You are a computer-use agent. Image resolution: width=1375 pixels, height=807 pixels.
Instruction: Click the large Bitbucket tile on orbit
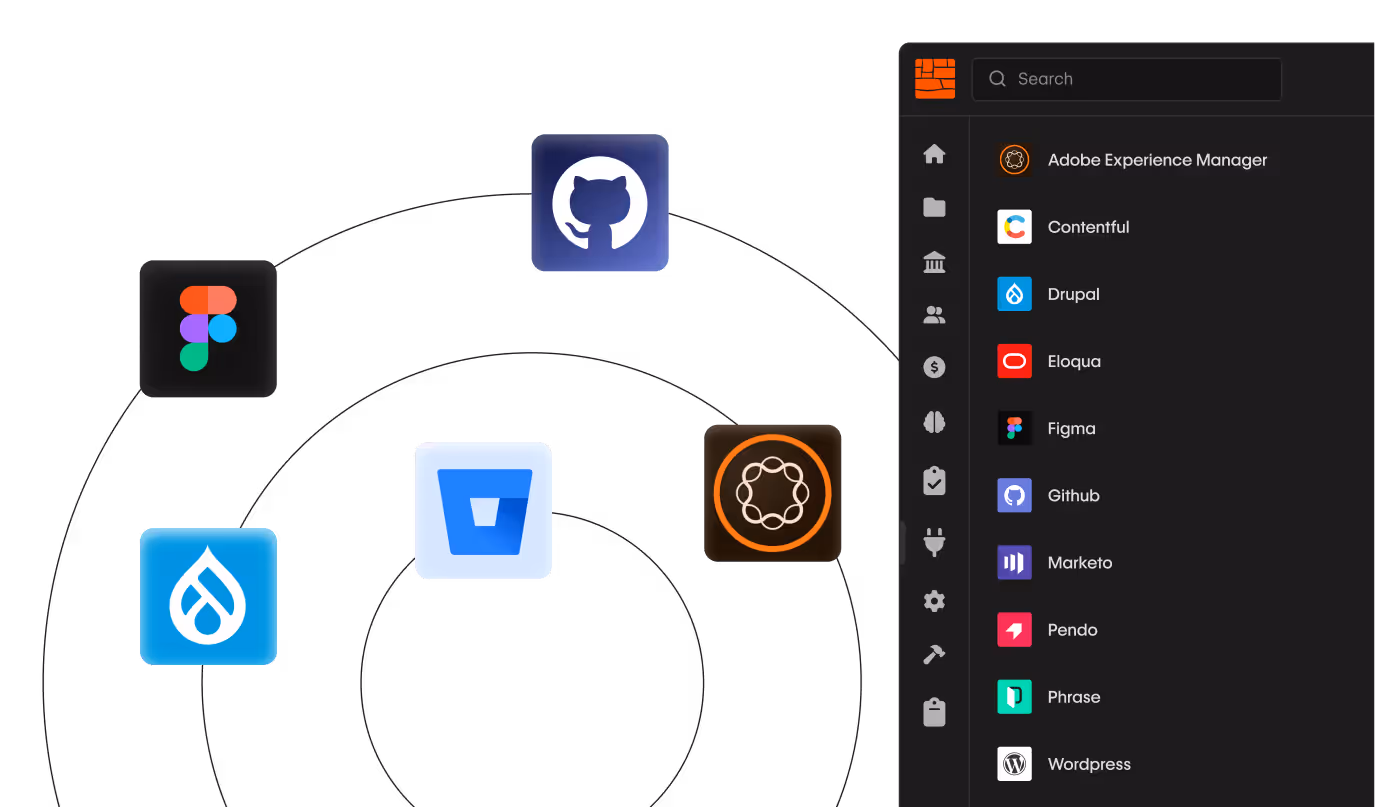tap(484, 511)
